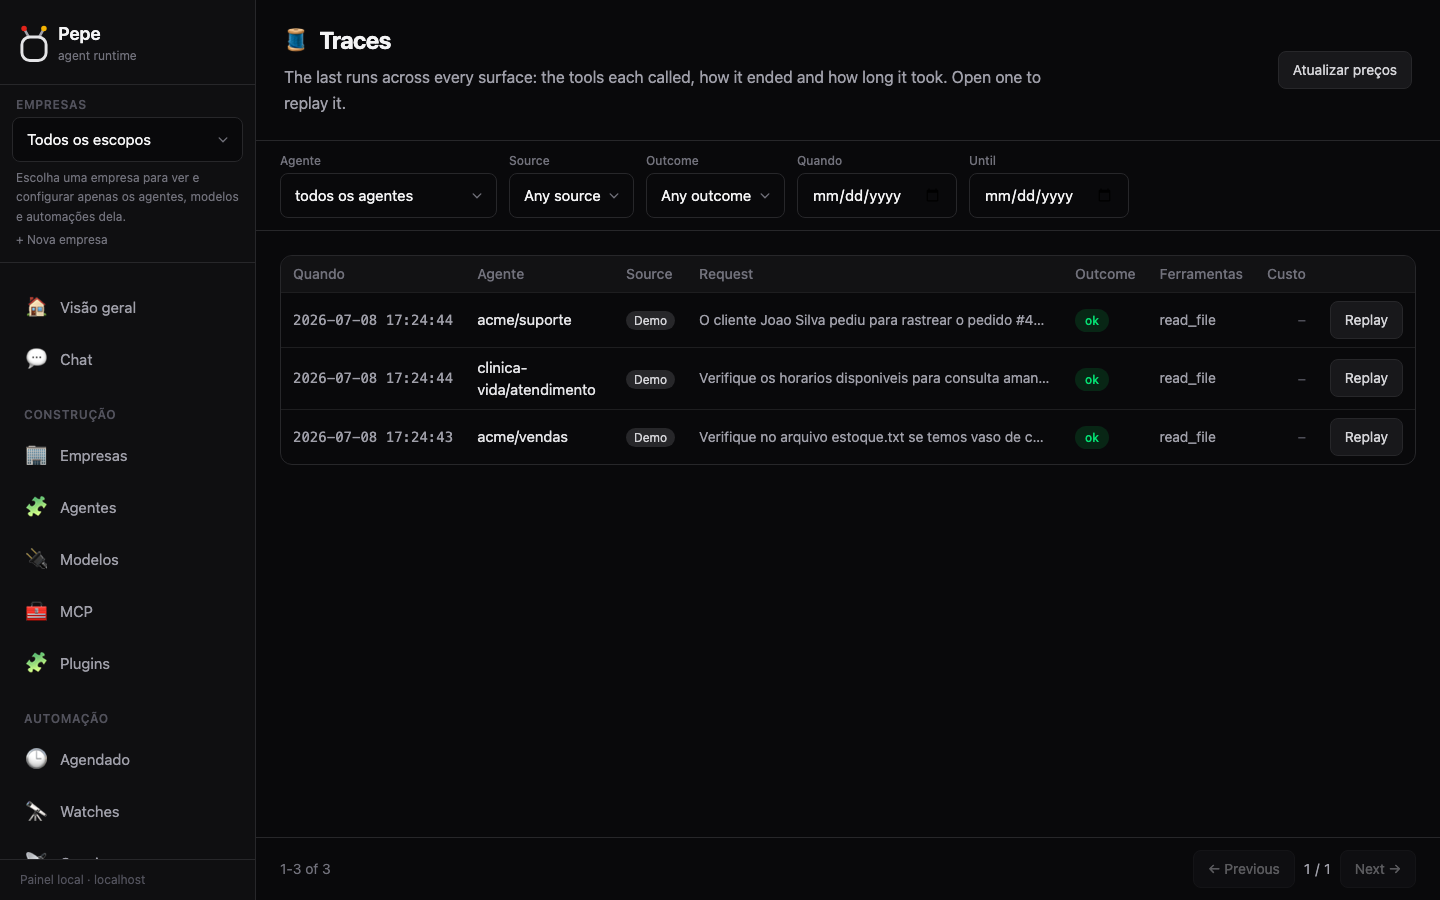The width and height of the screenshot is (1440, 900).
Task: Click the 1 / 1 page indicator
Action: point(1317,869)
